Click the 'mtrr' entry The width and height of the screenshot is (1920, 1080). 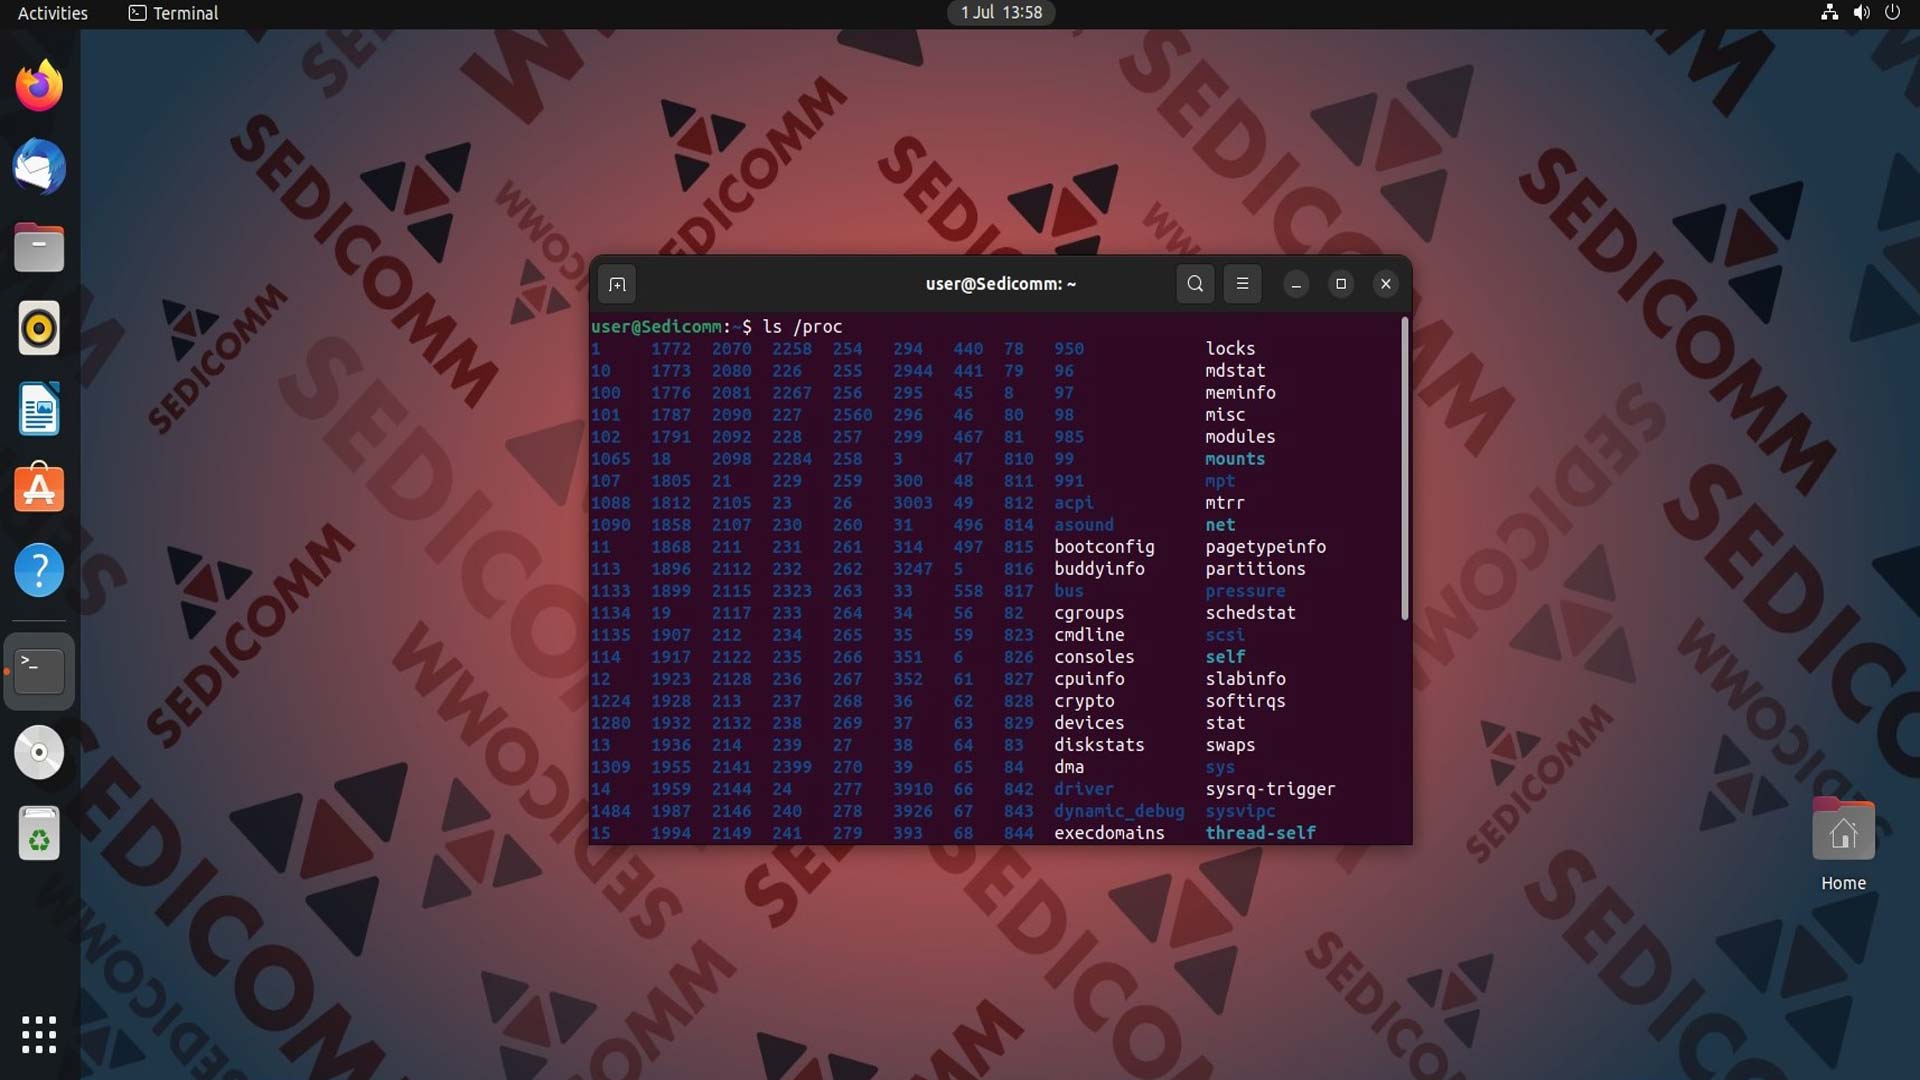tap(1225, 503)
